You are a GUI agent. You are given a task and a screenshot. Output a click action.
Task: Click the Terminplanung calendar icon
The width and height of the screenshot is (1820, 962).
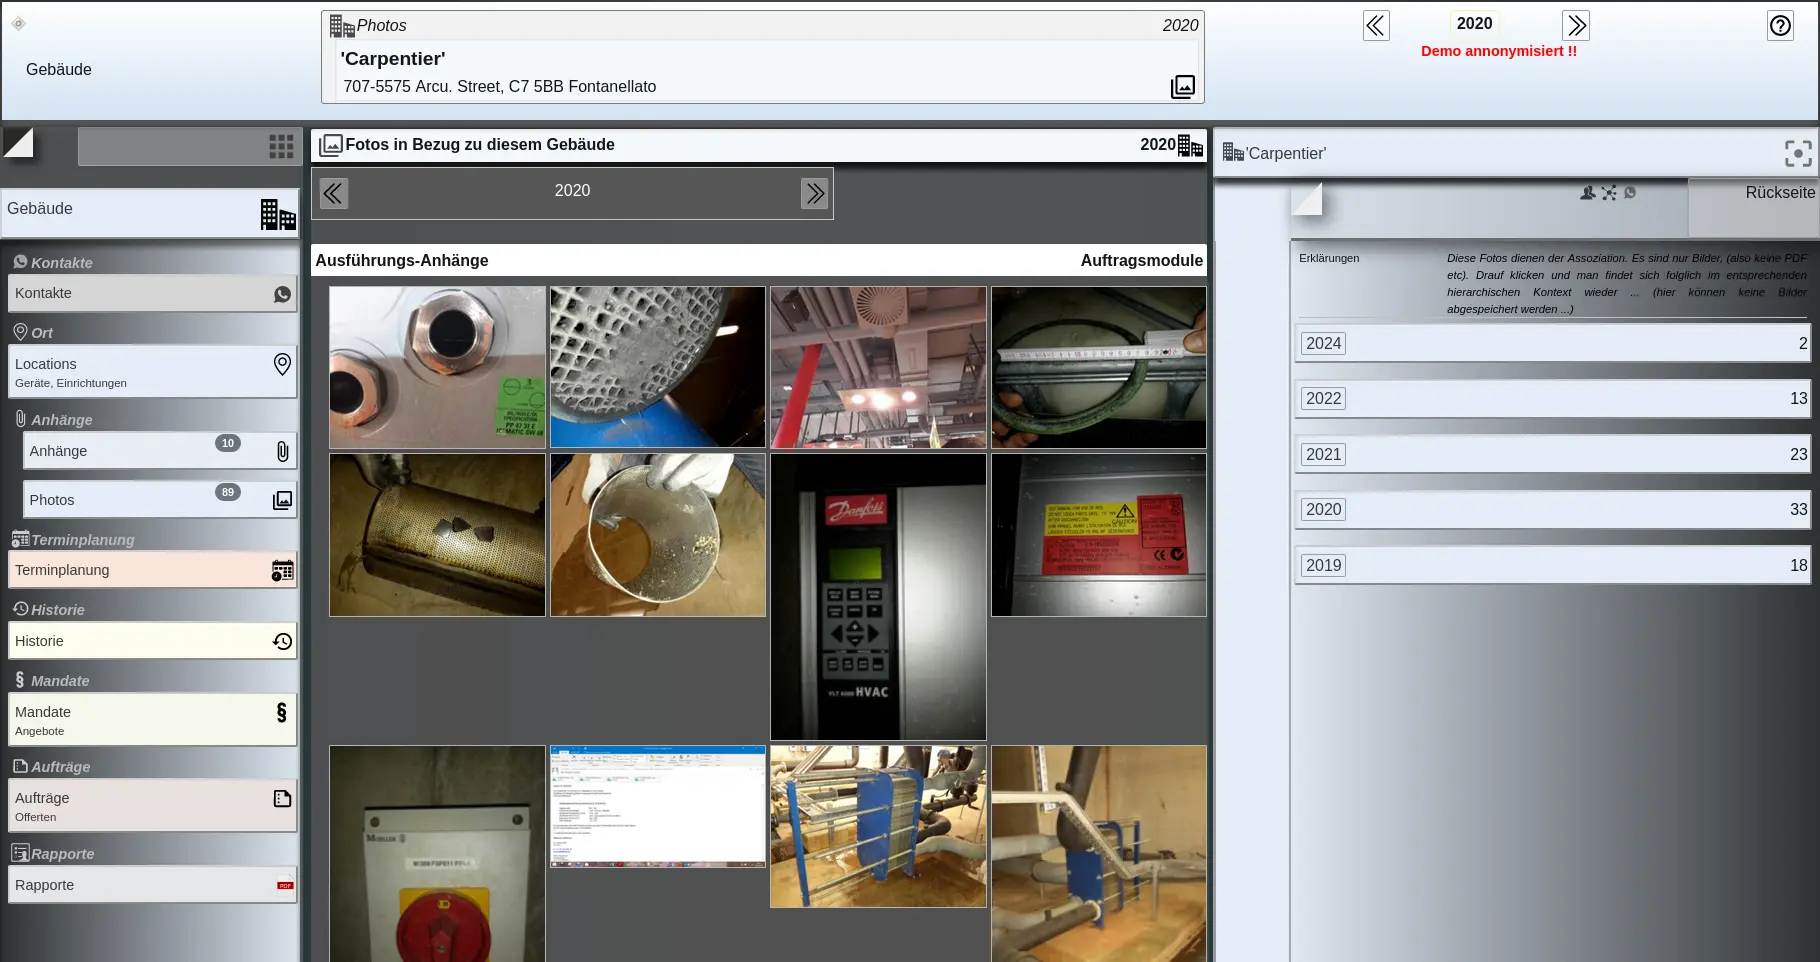coord(283,570)
